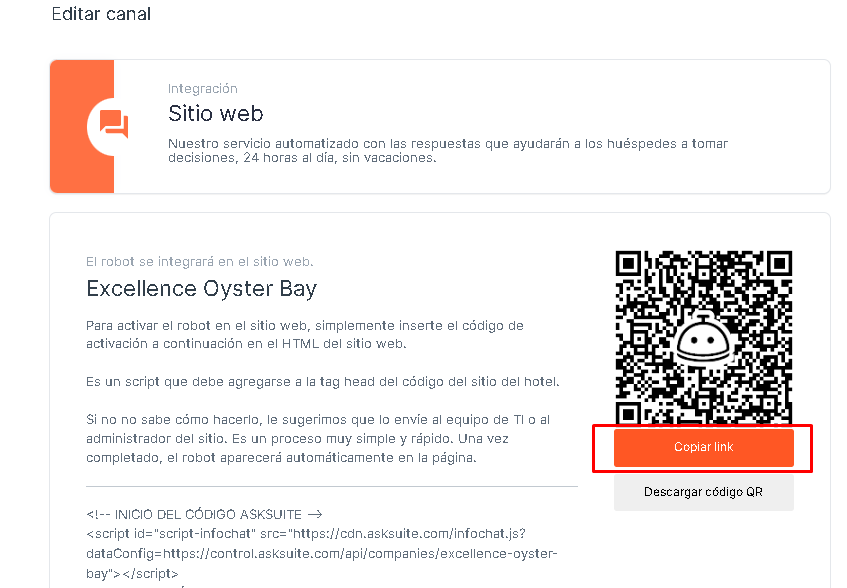The width and height of the screenshot is (847, 588).
Task: Click the closing bay script tag line
Action: point(132,573)
